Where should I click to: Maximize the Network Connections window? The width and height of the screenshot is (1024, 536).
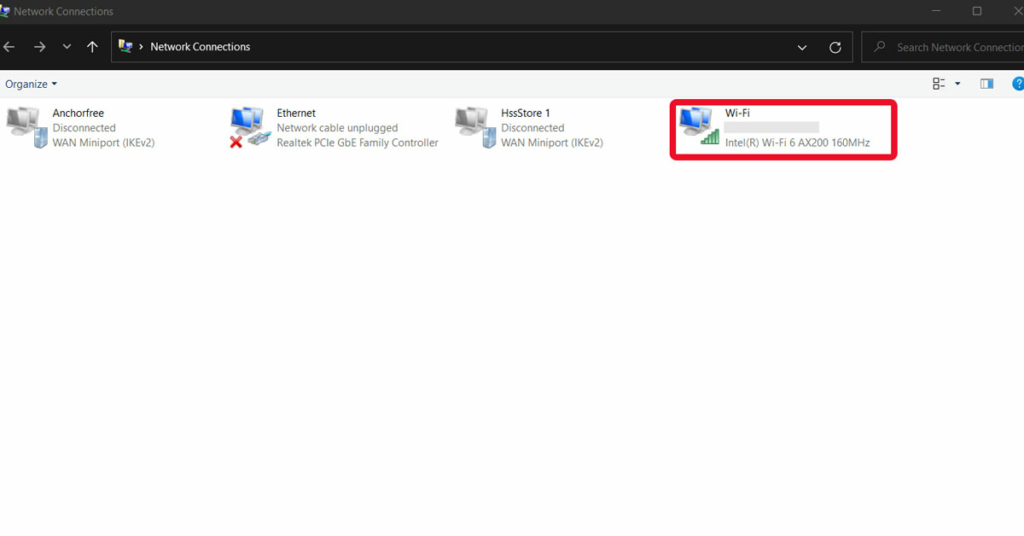tap(977, 12)
